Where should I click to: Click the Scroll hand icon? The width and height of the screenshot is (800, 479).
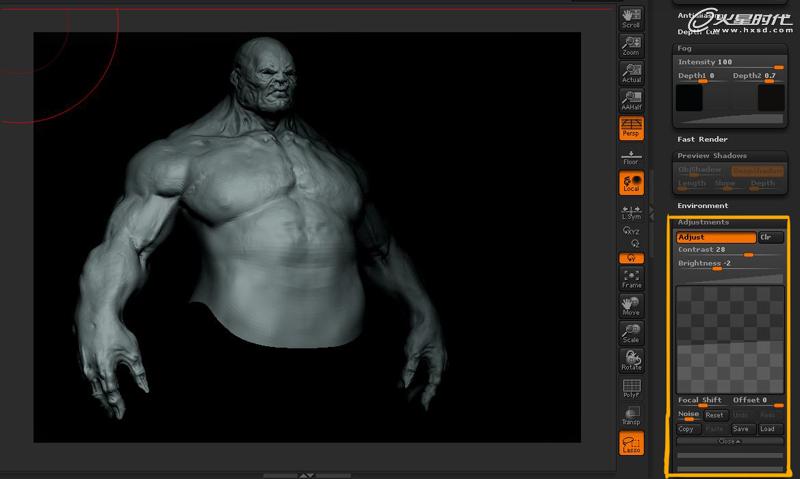(631, 18)
